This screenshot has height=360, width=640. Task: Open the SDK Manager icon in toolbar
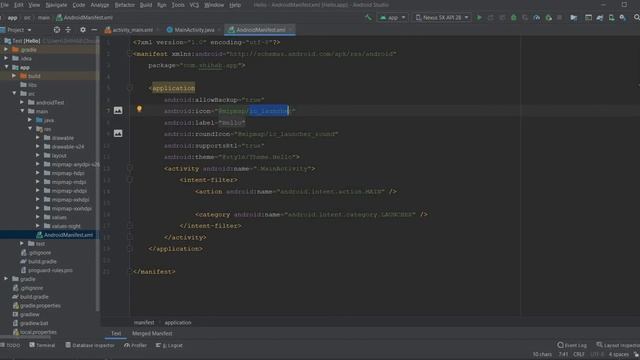tap(622, 18)
